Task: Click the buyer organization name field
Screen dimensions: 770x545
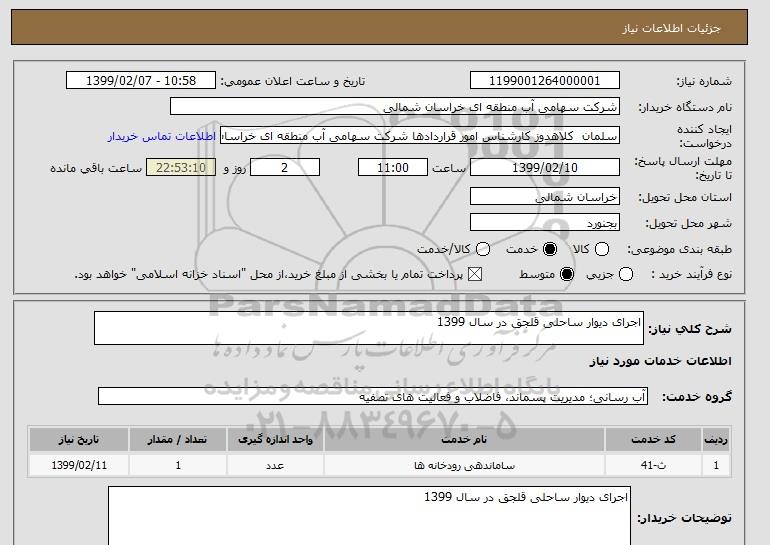Action: (x=395, y=107)
